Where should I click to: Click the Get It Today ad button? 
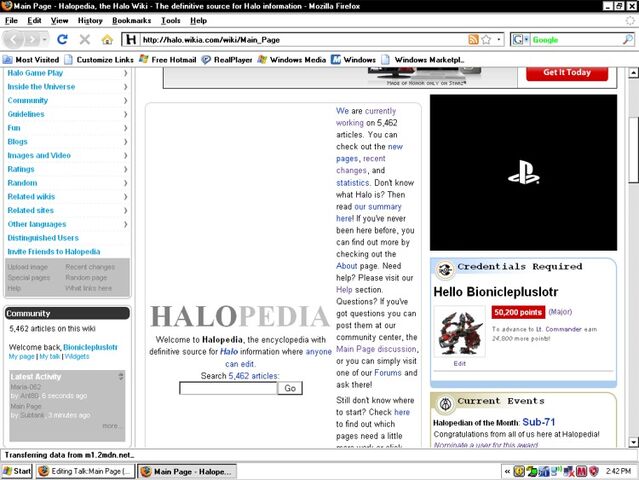pos(567,73)
